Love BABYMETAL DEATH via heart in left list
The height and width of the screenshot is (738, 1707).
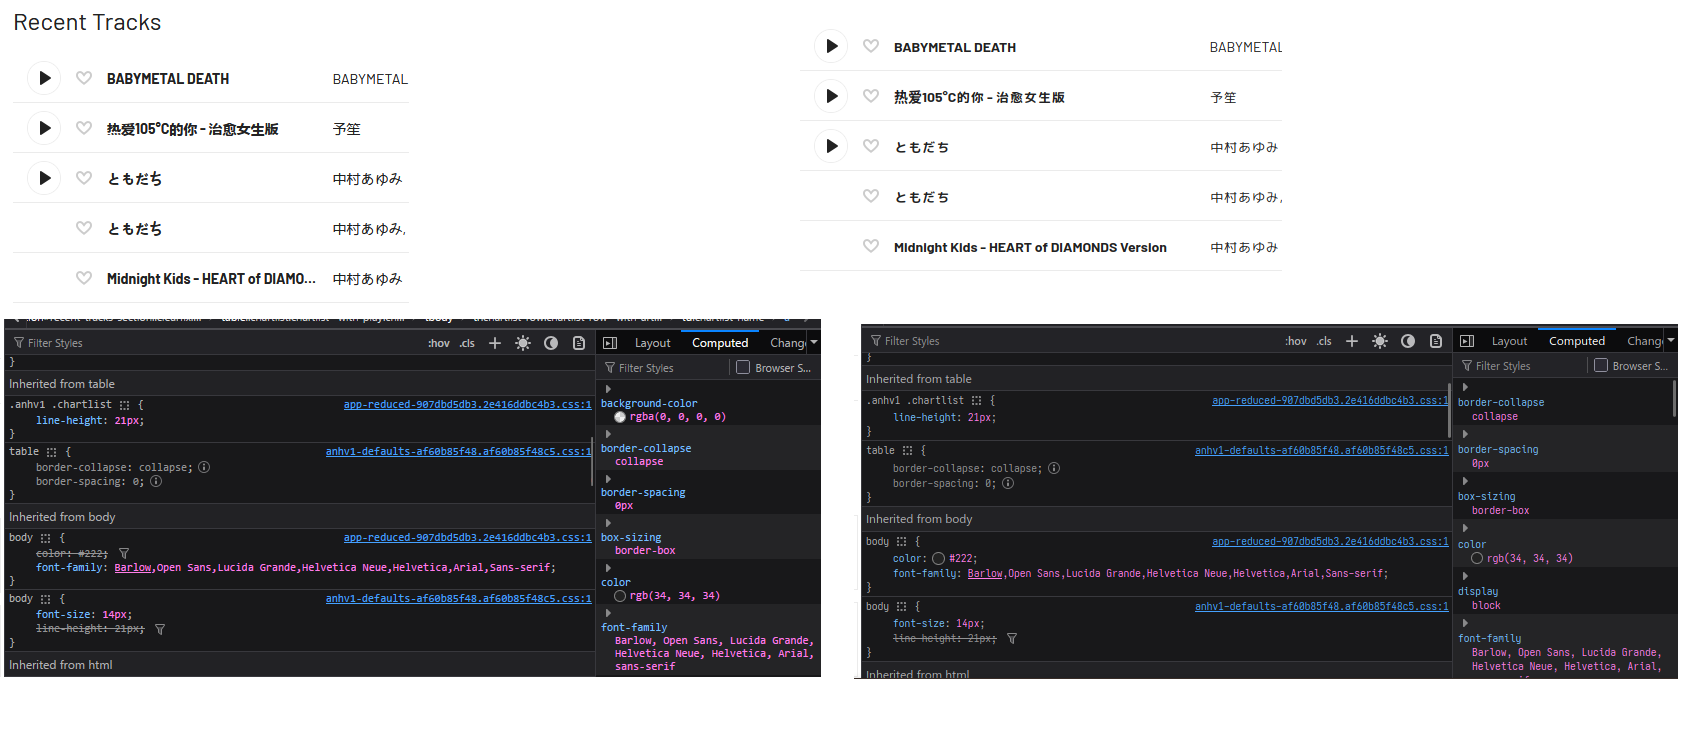point(84,78)
